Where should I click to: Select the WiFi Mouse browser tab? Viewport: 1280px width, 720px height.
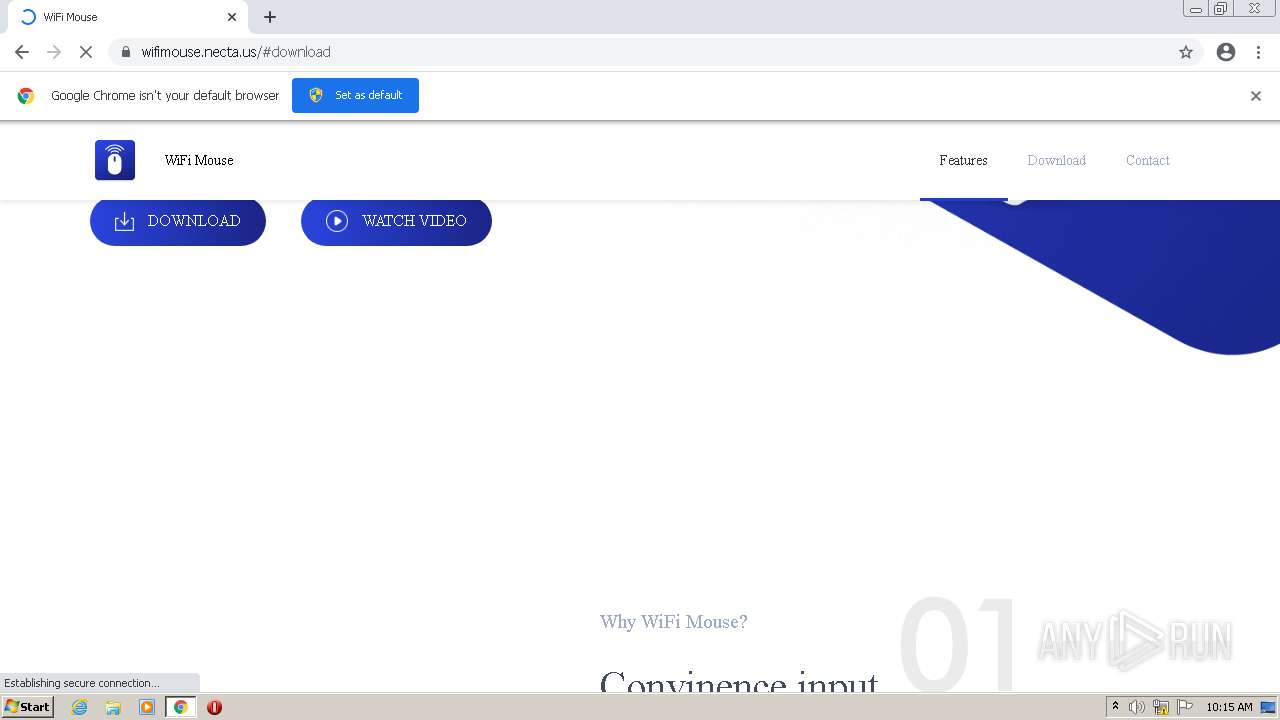click(128, 17)
